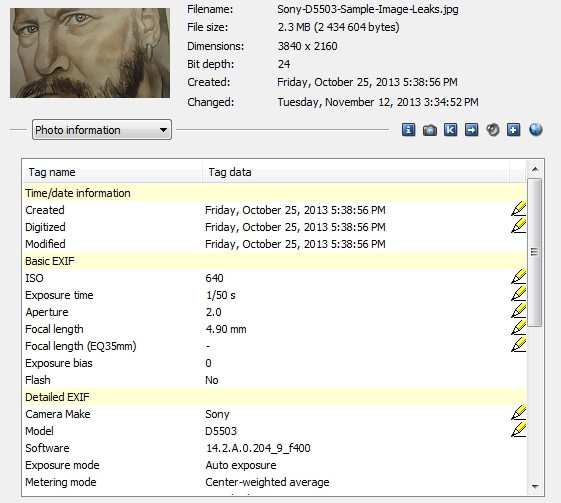
Task: Click the scroll down arrow
Action: 535,487
